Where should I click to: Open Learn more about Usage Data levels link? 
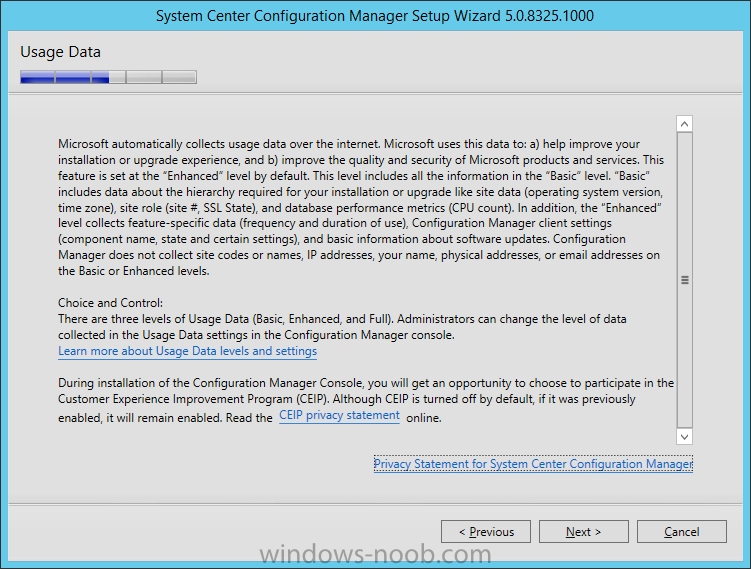[187, 351]
